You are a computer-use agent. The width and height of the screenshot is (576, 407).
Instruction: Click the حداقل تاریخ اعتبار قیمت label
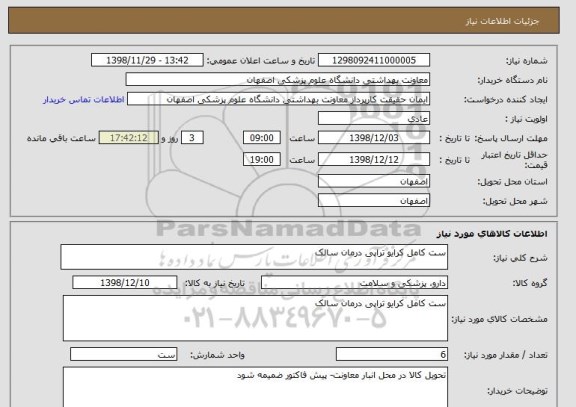pyautogui.click(x=514, y=160)
